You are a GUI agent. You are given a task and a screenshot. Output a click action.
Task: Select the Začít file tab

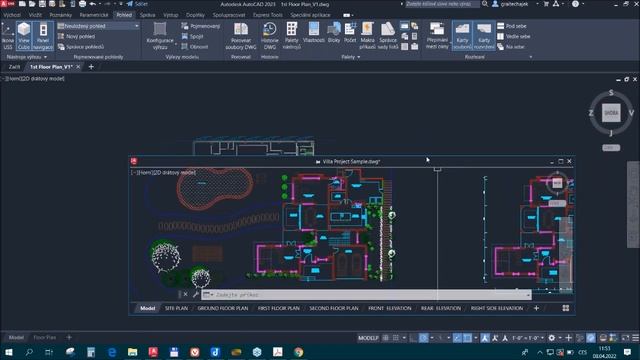[14, 67]
